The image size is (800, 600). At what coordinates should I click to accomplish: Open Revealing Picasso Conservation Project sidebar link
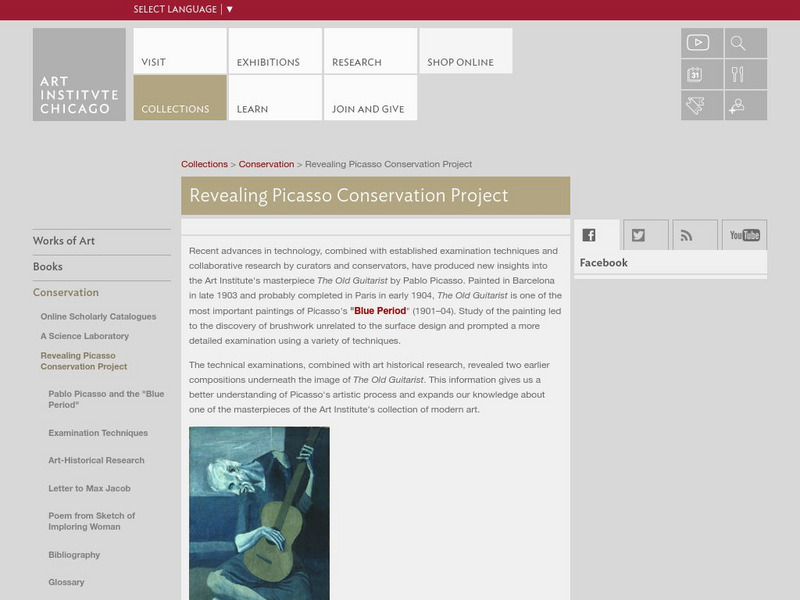click(84, 361)
